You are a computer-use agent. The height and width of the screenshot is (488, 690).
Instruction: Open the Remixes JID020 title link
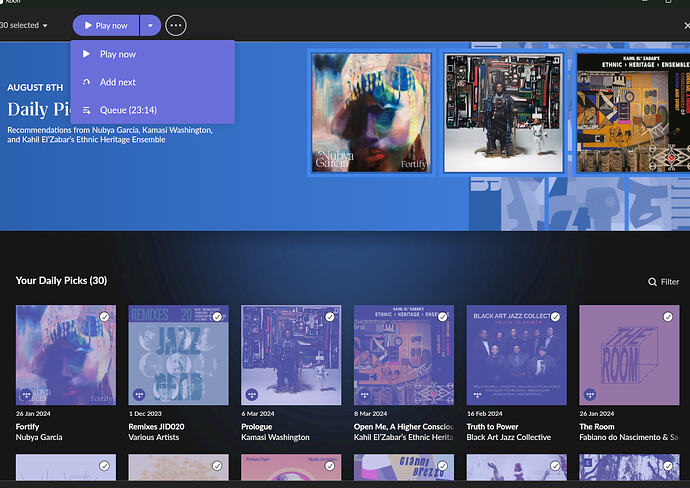(156, 426)
